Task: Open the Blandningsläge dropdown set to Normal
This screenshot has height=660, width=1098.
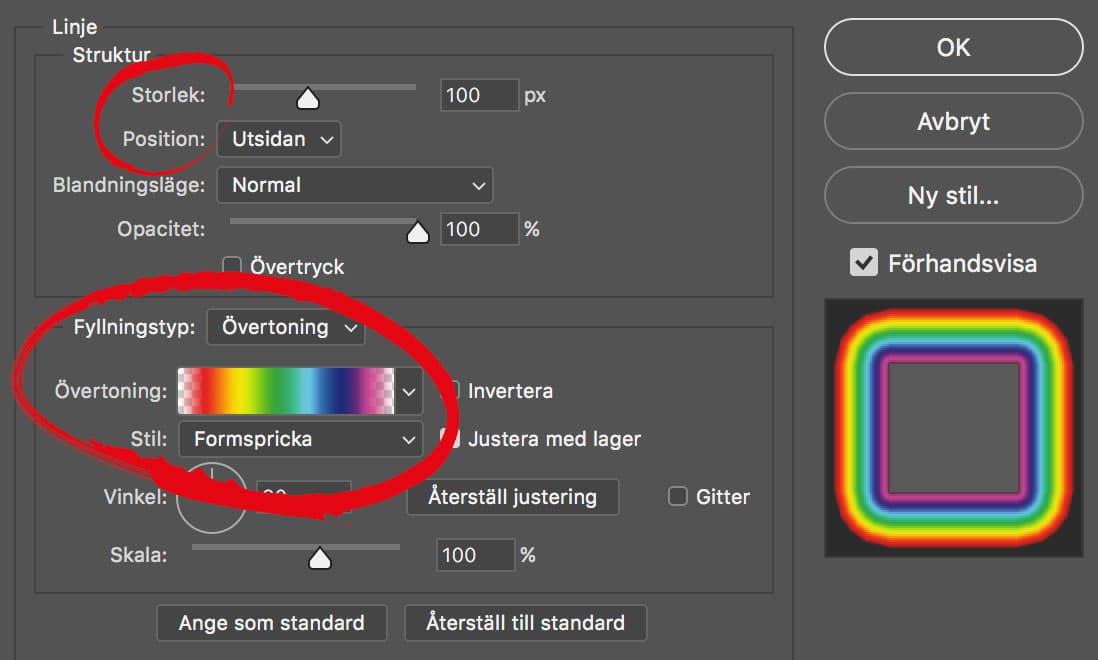Action: pyautogui.click(x=354, y=185)
